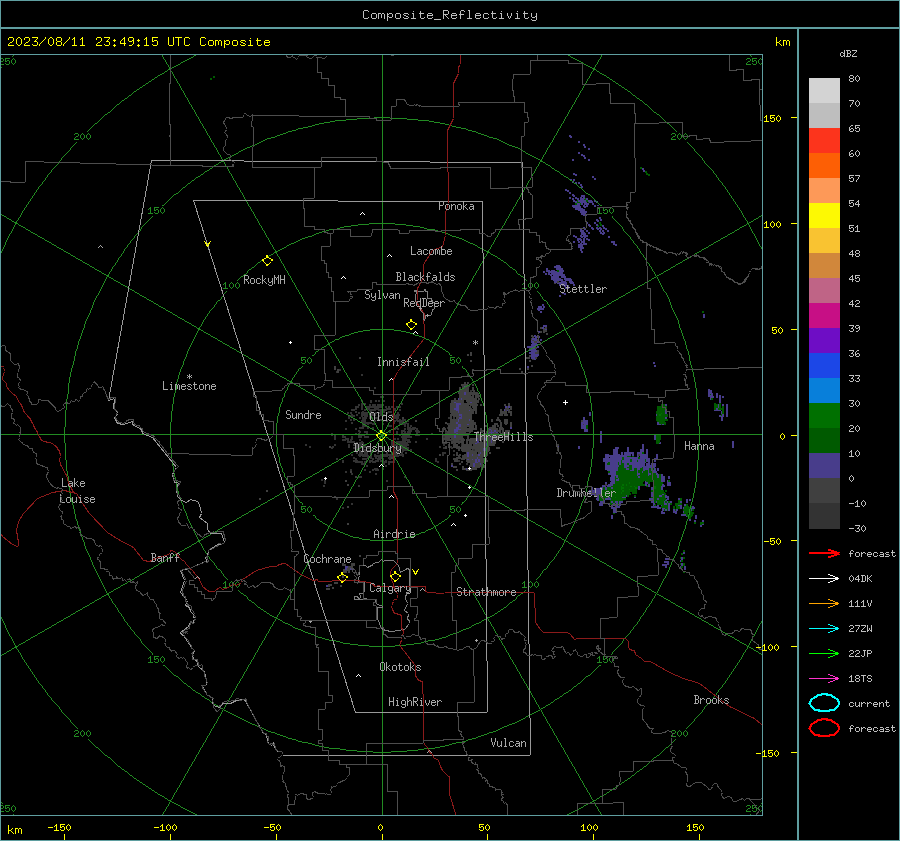Image resolution: width=900 pixels, height=841 pixels.
Task: Click the green storm cell east of Drumheller
Action: 630,479
